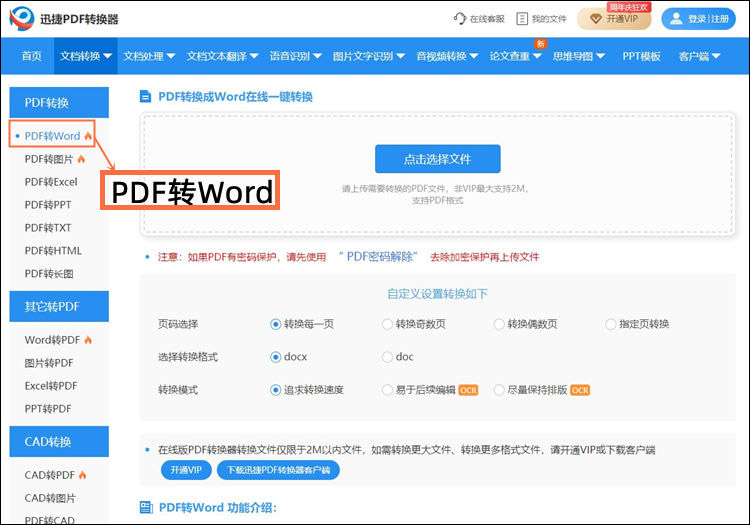Click the flame icon next to PDF转图片
750x525 pixels.
(81, 159)
